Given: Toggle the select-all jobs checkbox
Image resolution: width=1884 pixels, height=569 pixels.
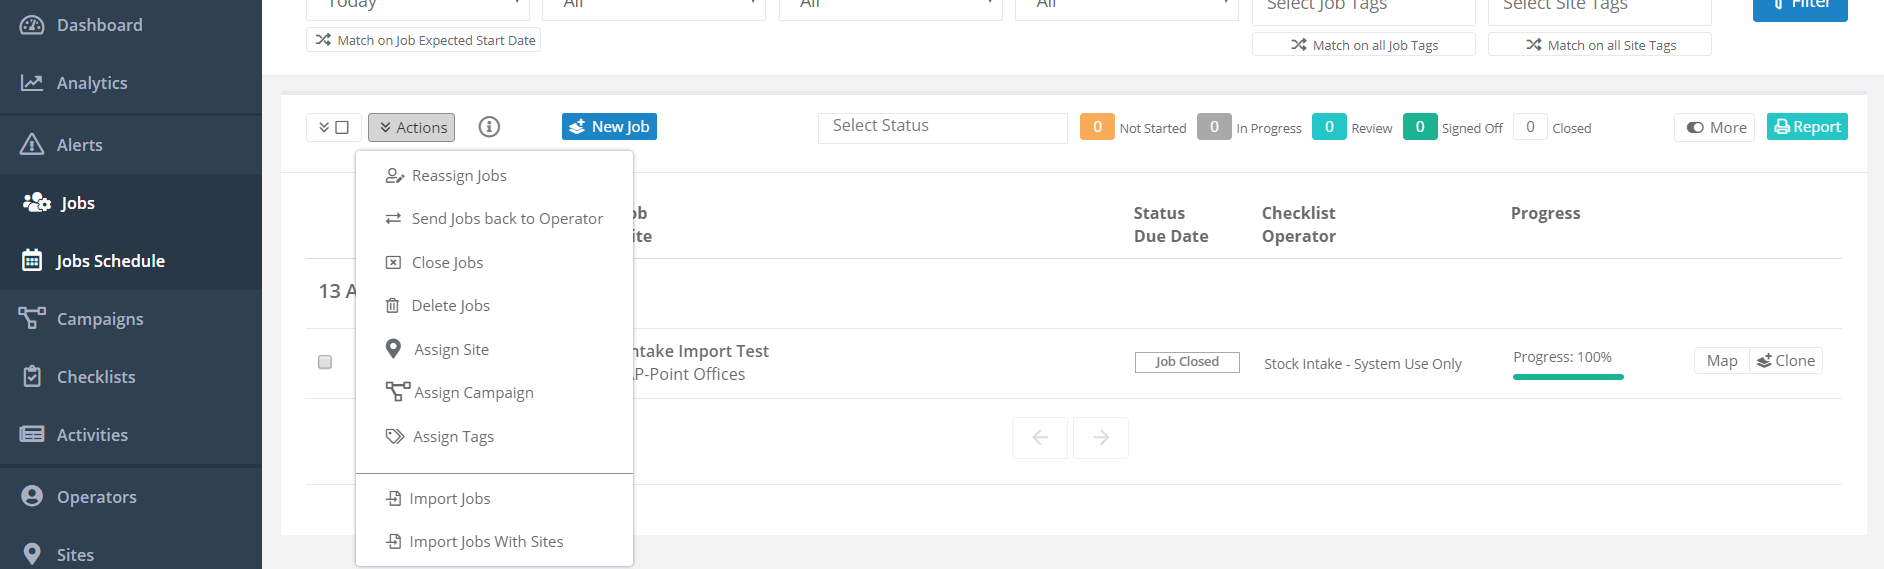Looking at the screenshot, I should tap(341, 127).
